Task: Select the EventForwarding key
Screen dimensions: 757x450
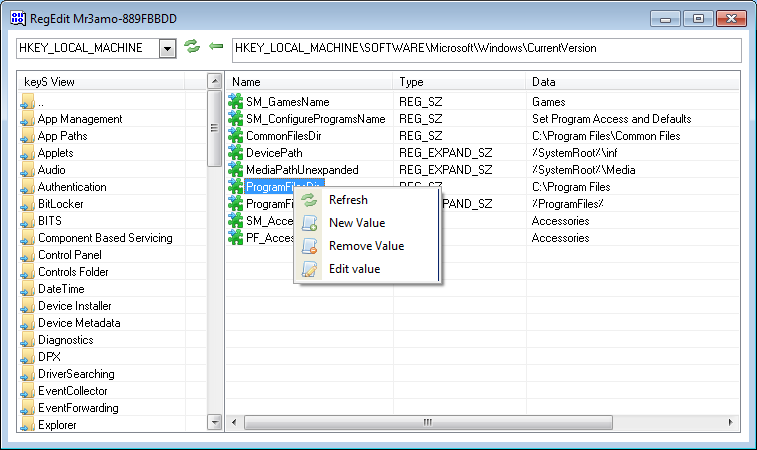Action: pos(78,408)
